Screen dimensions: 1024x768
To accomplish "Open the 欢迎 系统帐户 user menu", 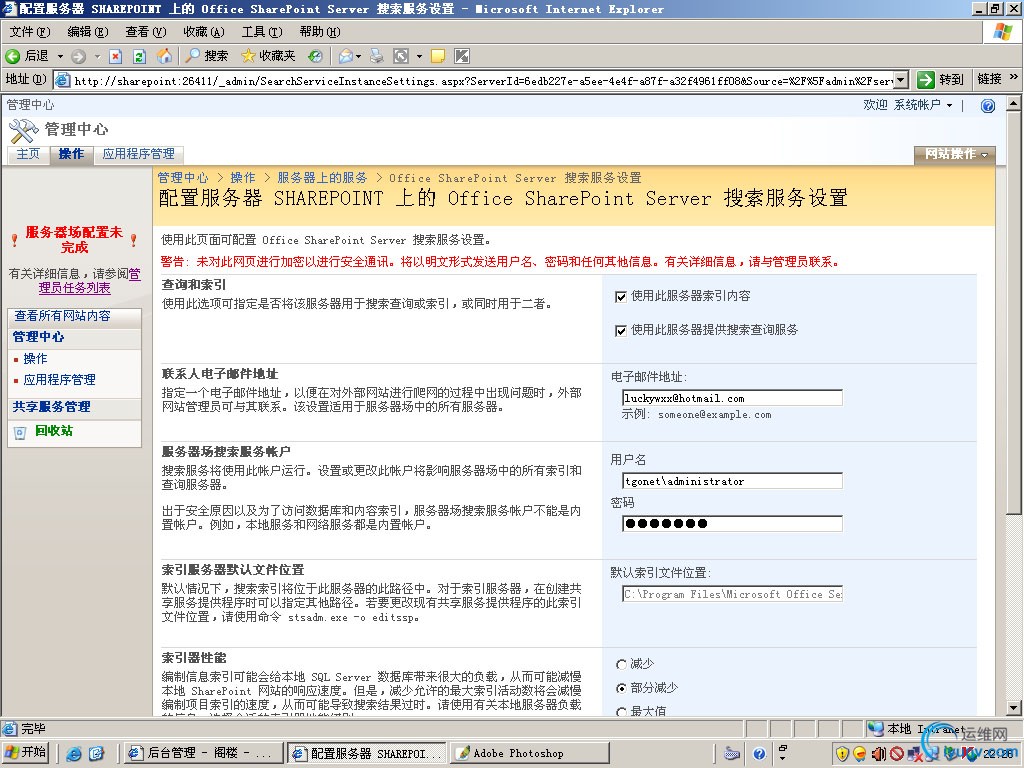I will 907,105.
